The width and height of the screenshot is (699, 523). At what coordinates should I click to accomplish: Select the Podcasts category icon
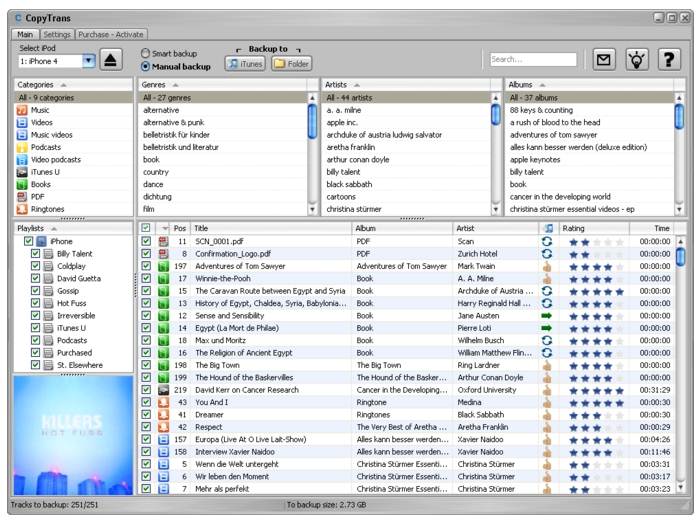(22, 147)
